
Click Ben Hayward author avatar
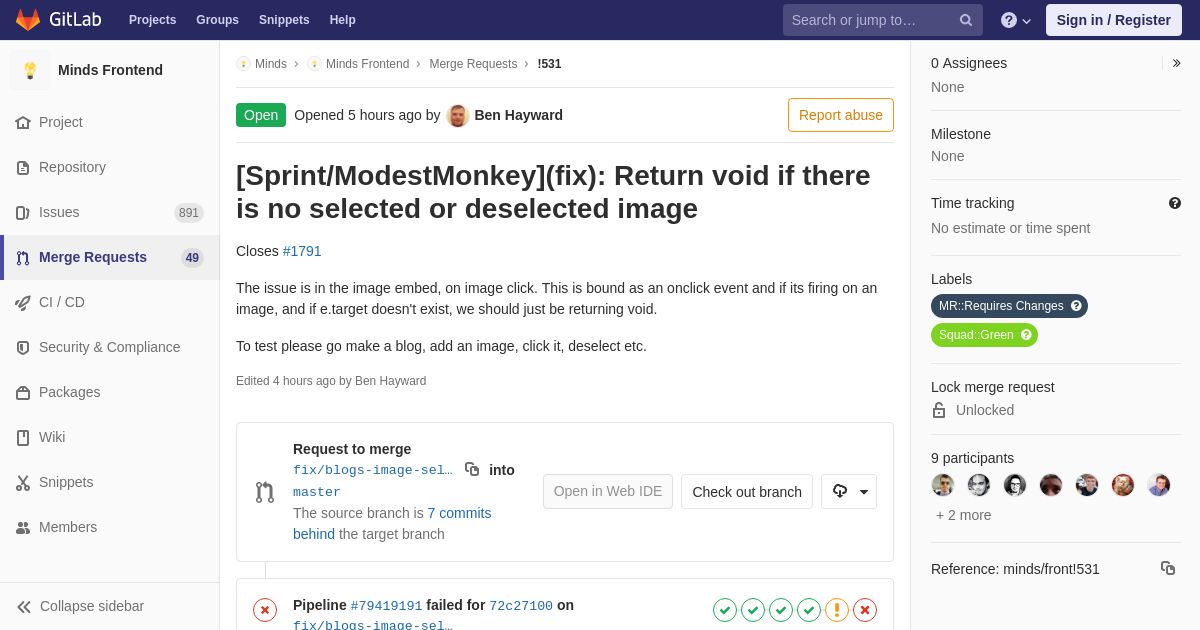point(458,115)
